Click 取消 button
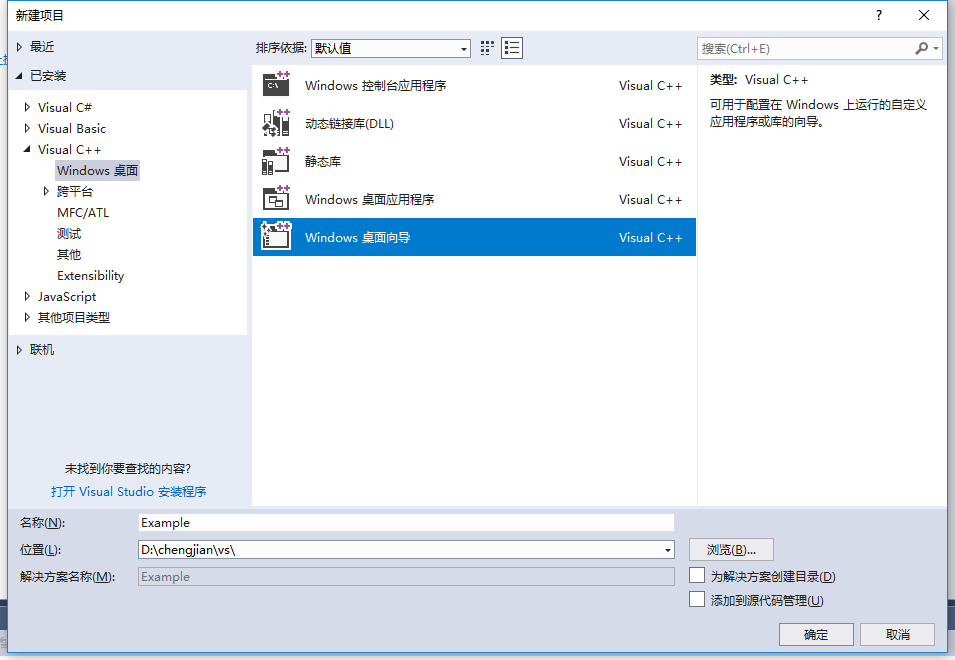Screen dimensions: 955x660 tap(897, 634)
